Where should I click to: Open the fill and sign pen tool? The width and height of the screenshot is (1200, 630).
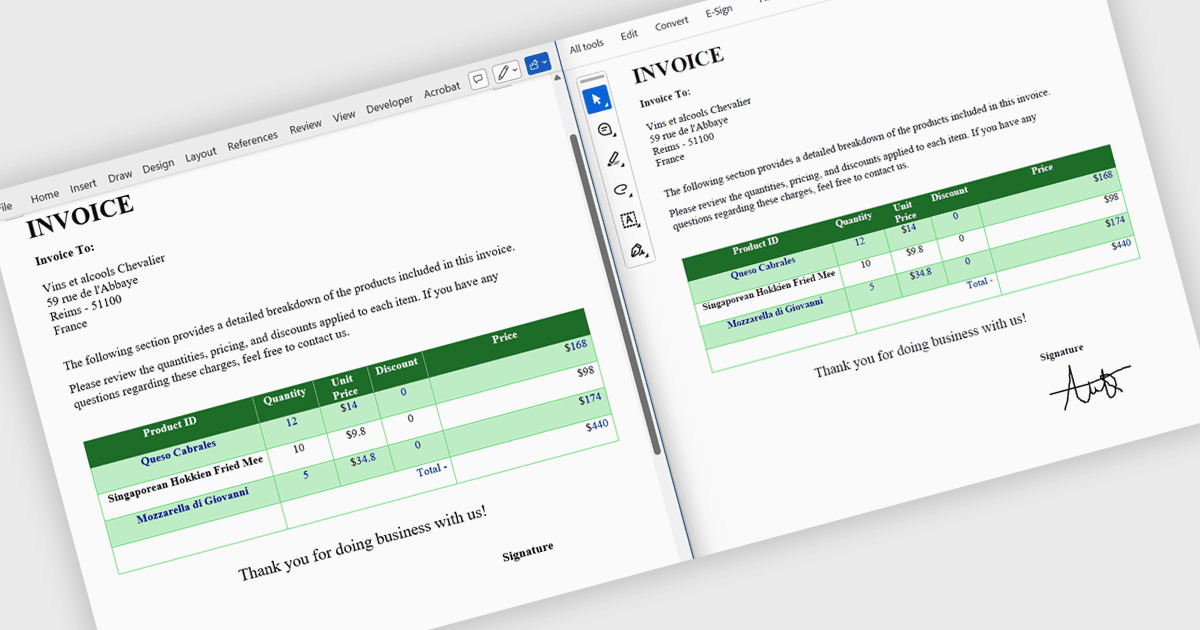click(637, 250)
